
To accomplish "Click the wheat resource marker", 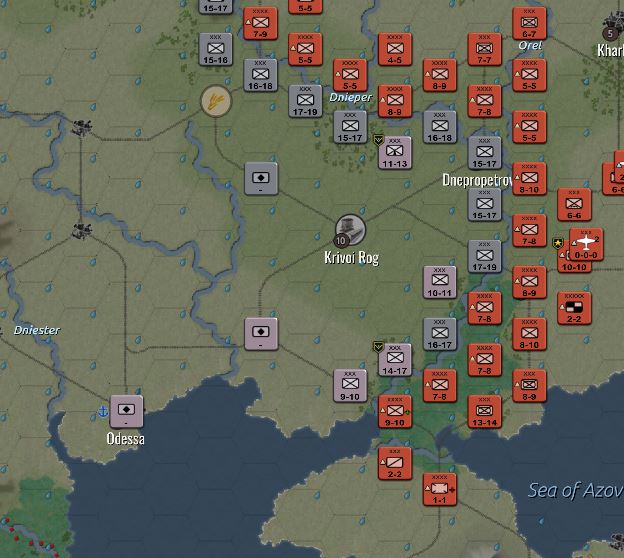I will tap(216, 101).
